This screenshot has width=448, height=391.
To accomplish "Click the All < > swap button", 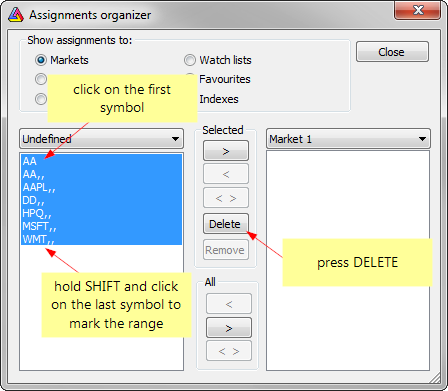I will click(229, 351).
